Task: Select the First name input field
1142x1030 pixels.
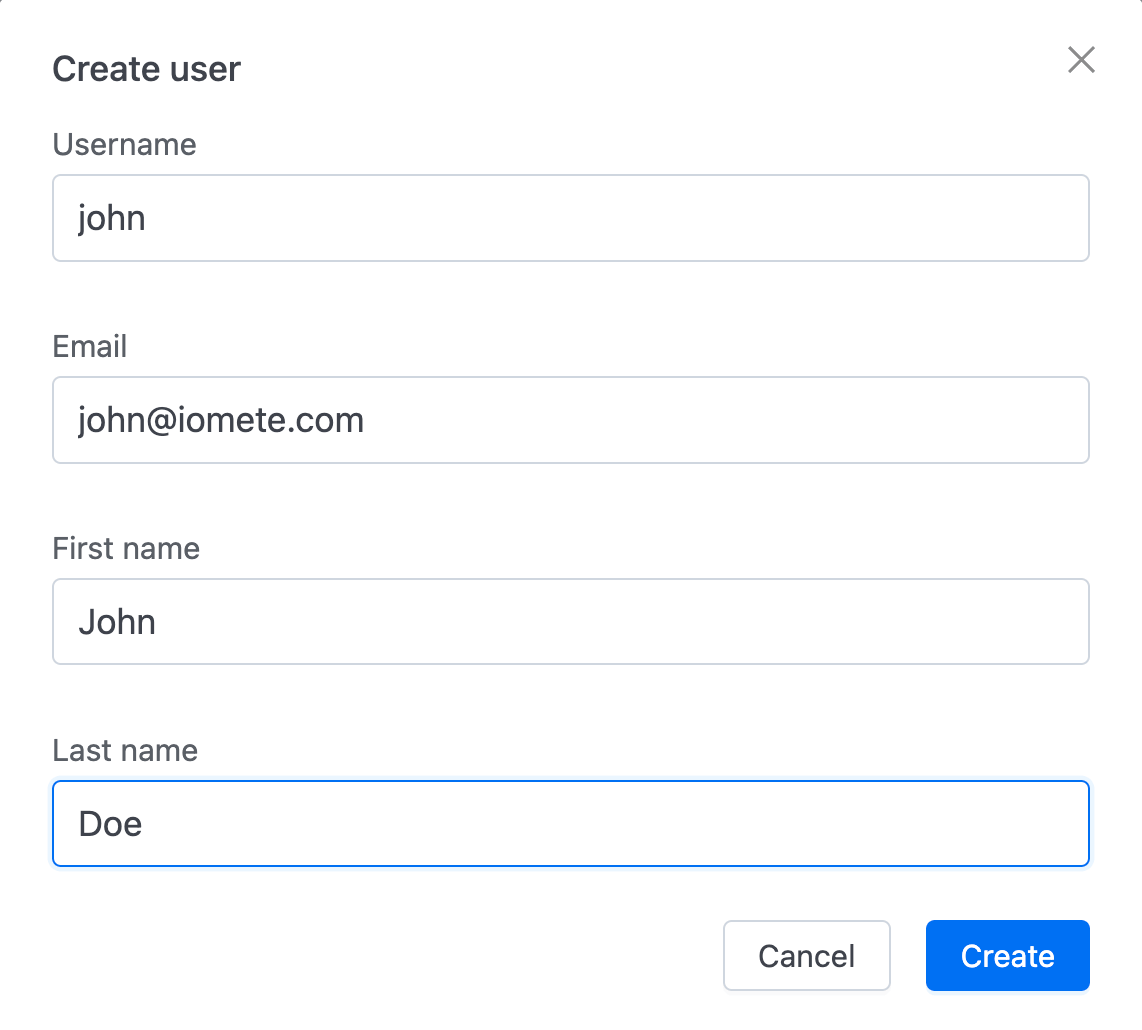Action: pyautogui.click(x=570, y=621)
